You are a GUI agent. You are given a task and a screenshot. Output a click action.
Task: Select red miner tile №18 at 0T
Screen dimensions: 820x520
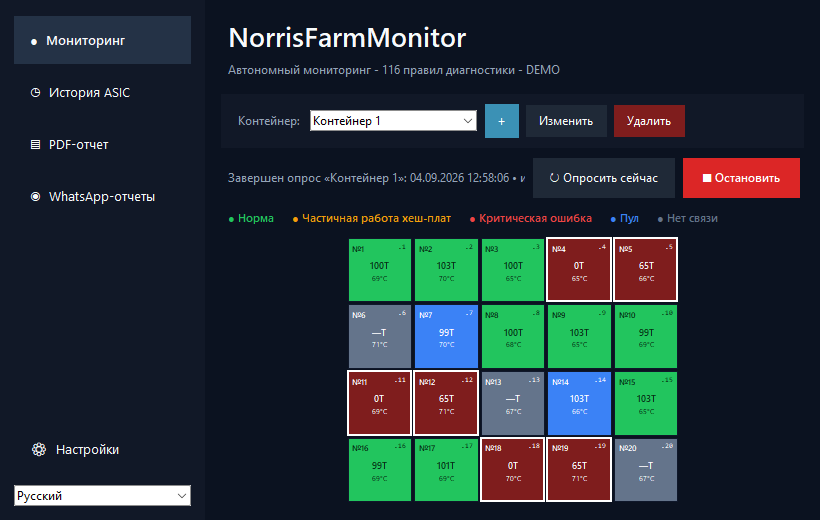click(x=512, y=470)
